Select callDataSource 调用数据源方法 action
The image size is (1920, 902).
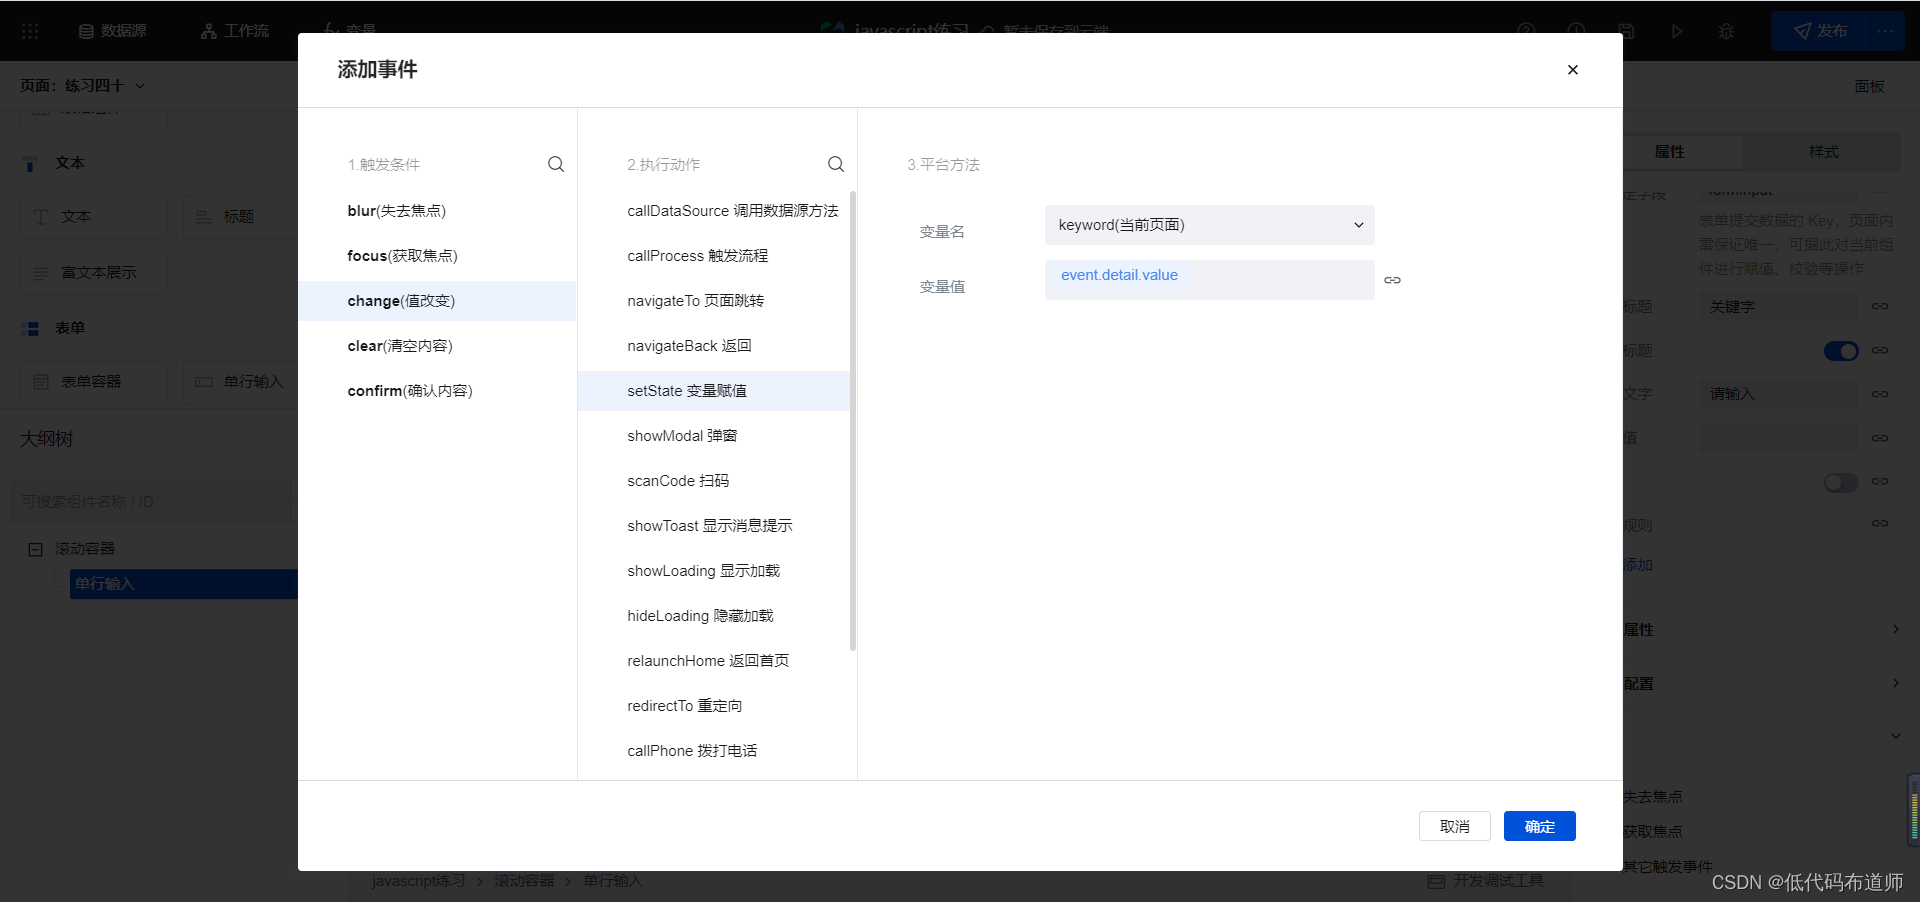[x=732, y=211]
